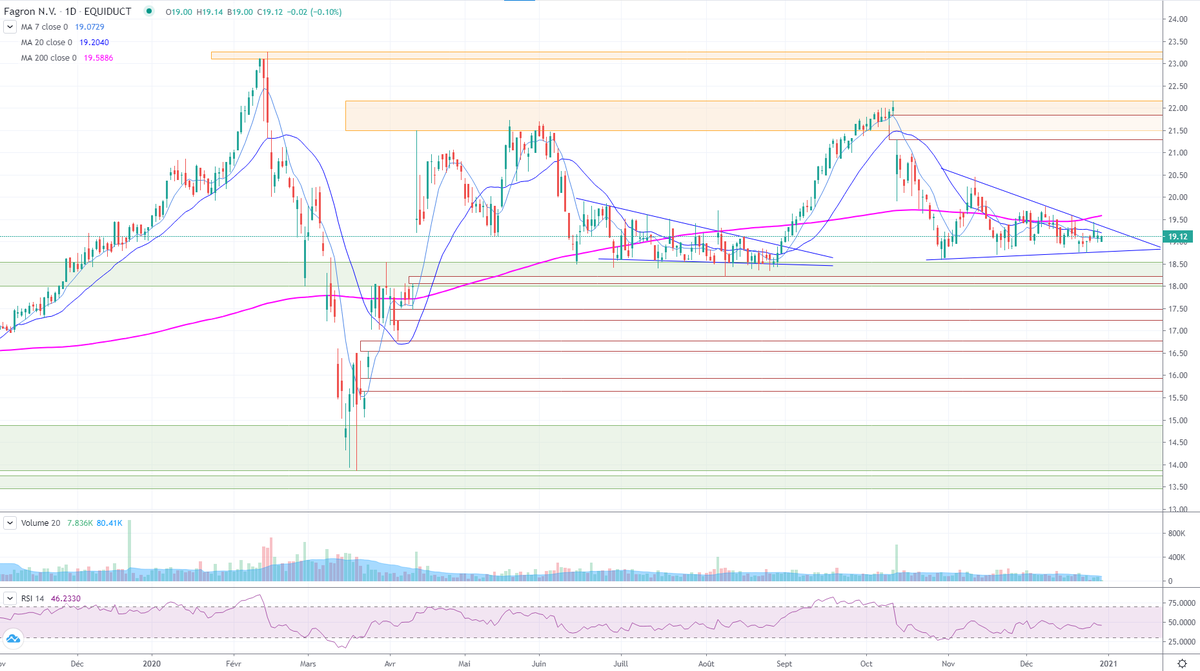Select the MA 20 close indicator label
This screenshot has width=1200, height=671.
pyautogui.click(x=47, y=44)
